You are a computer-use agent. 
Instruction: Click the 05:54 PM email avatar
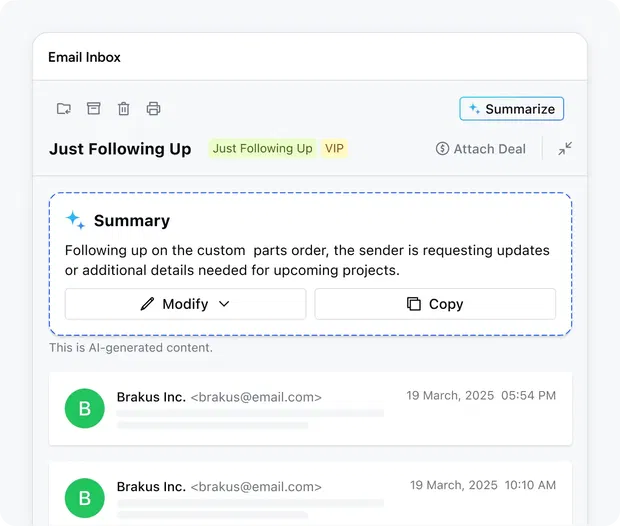click(x=85, y=409)
